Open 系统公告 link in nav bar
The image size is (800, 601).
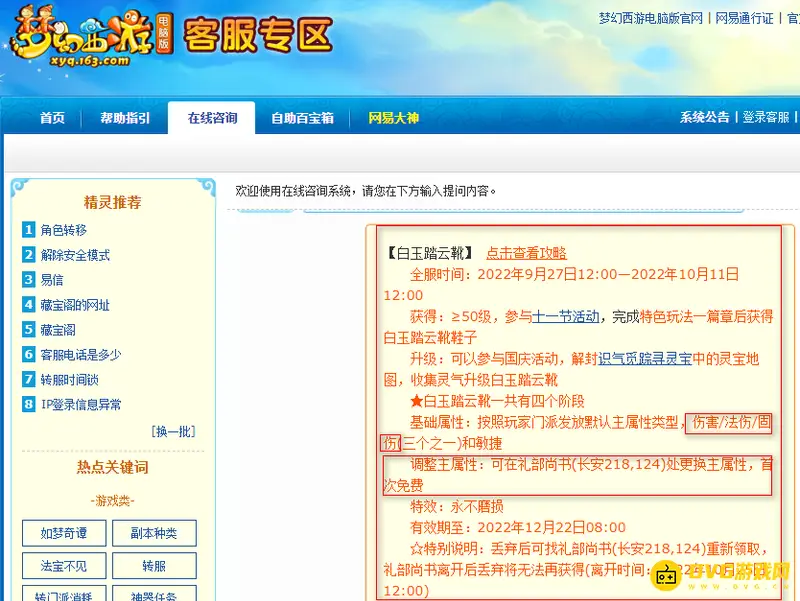click(x=705, y=117)
